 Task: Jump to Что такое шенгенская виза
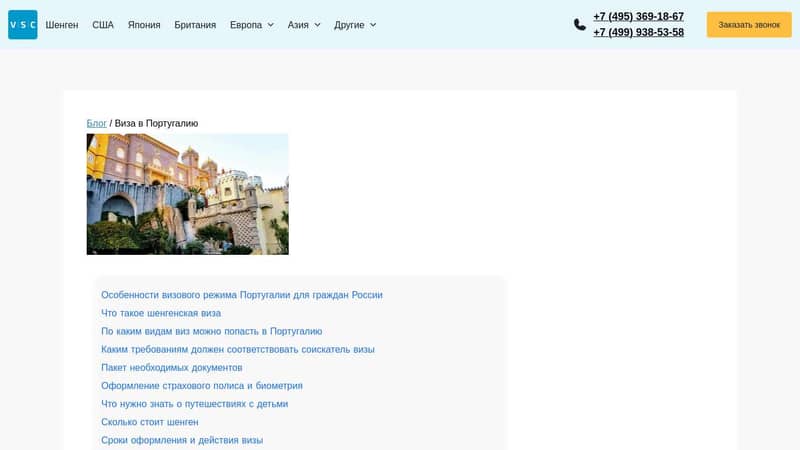[161, 313]
